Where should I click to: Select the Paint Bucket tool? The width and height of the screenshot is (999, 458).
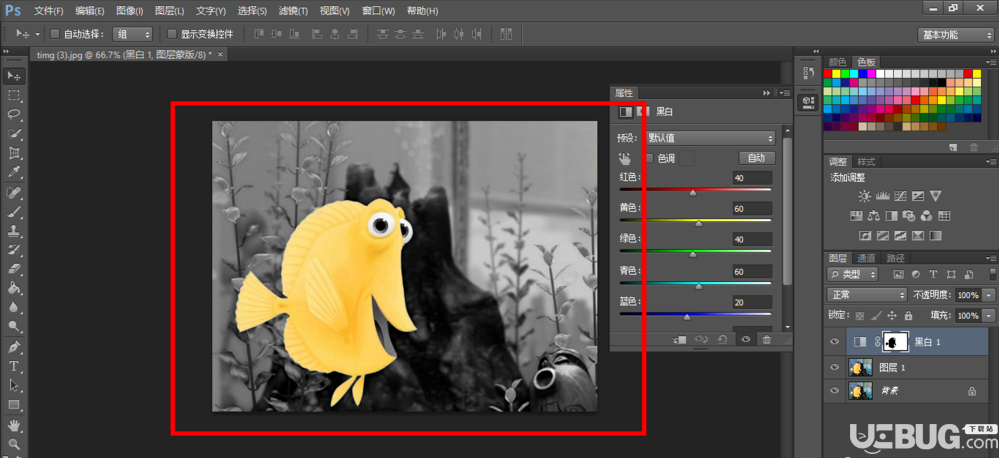tap(13, 288)
